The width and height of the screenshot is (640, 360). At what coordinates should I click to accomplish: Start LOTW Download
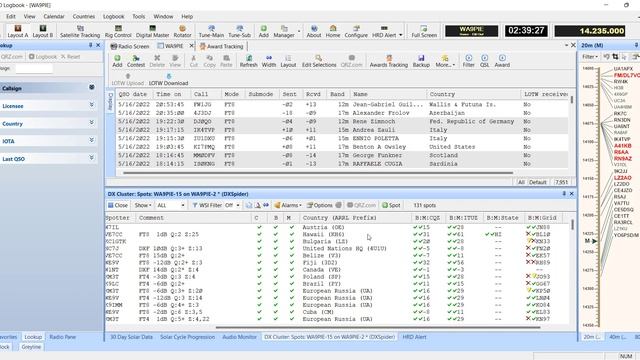(168, 80)
